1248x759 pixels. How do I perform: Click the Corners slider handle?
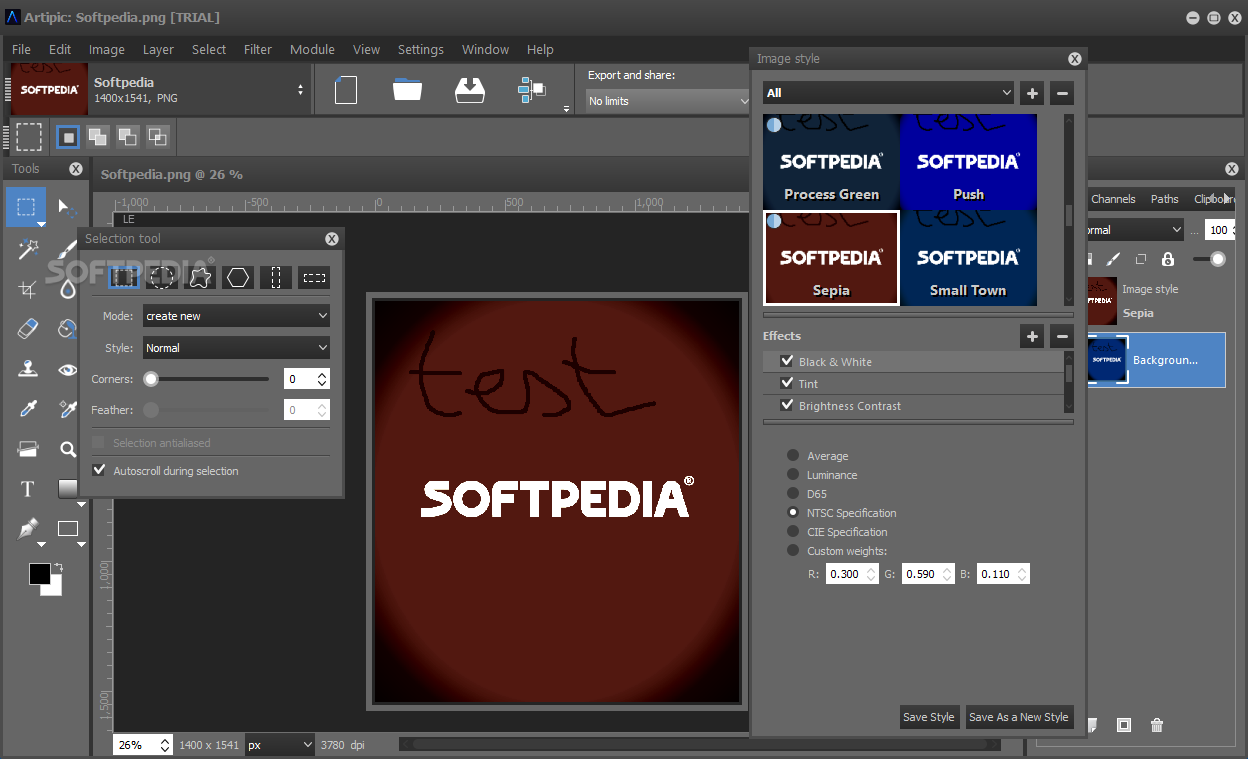point(151,379)
